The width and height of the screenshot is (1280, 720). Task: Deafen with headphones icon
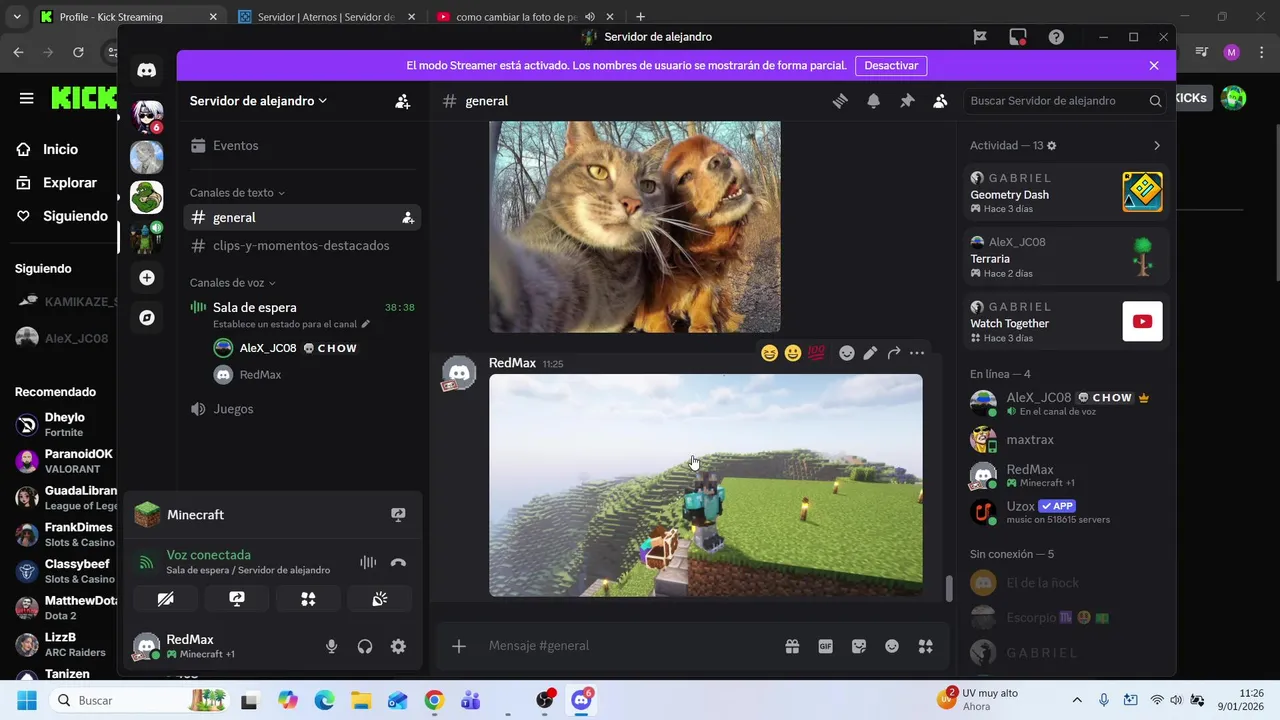[x=365, y=646]
